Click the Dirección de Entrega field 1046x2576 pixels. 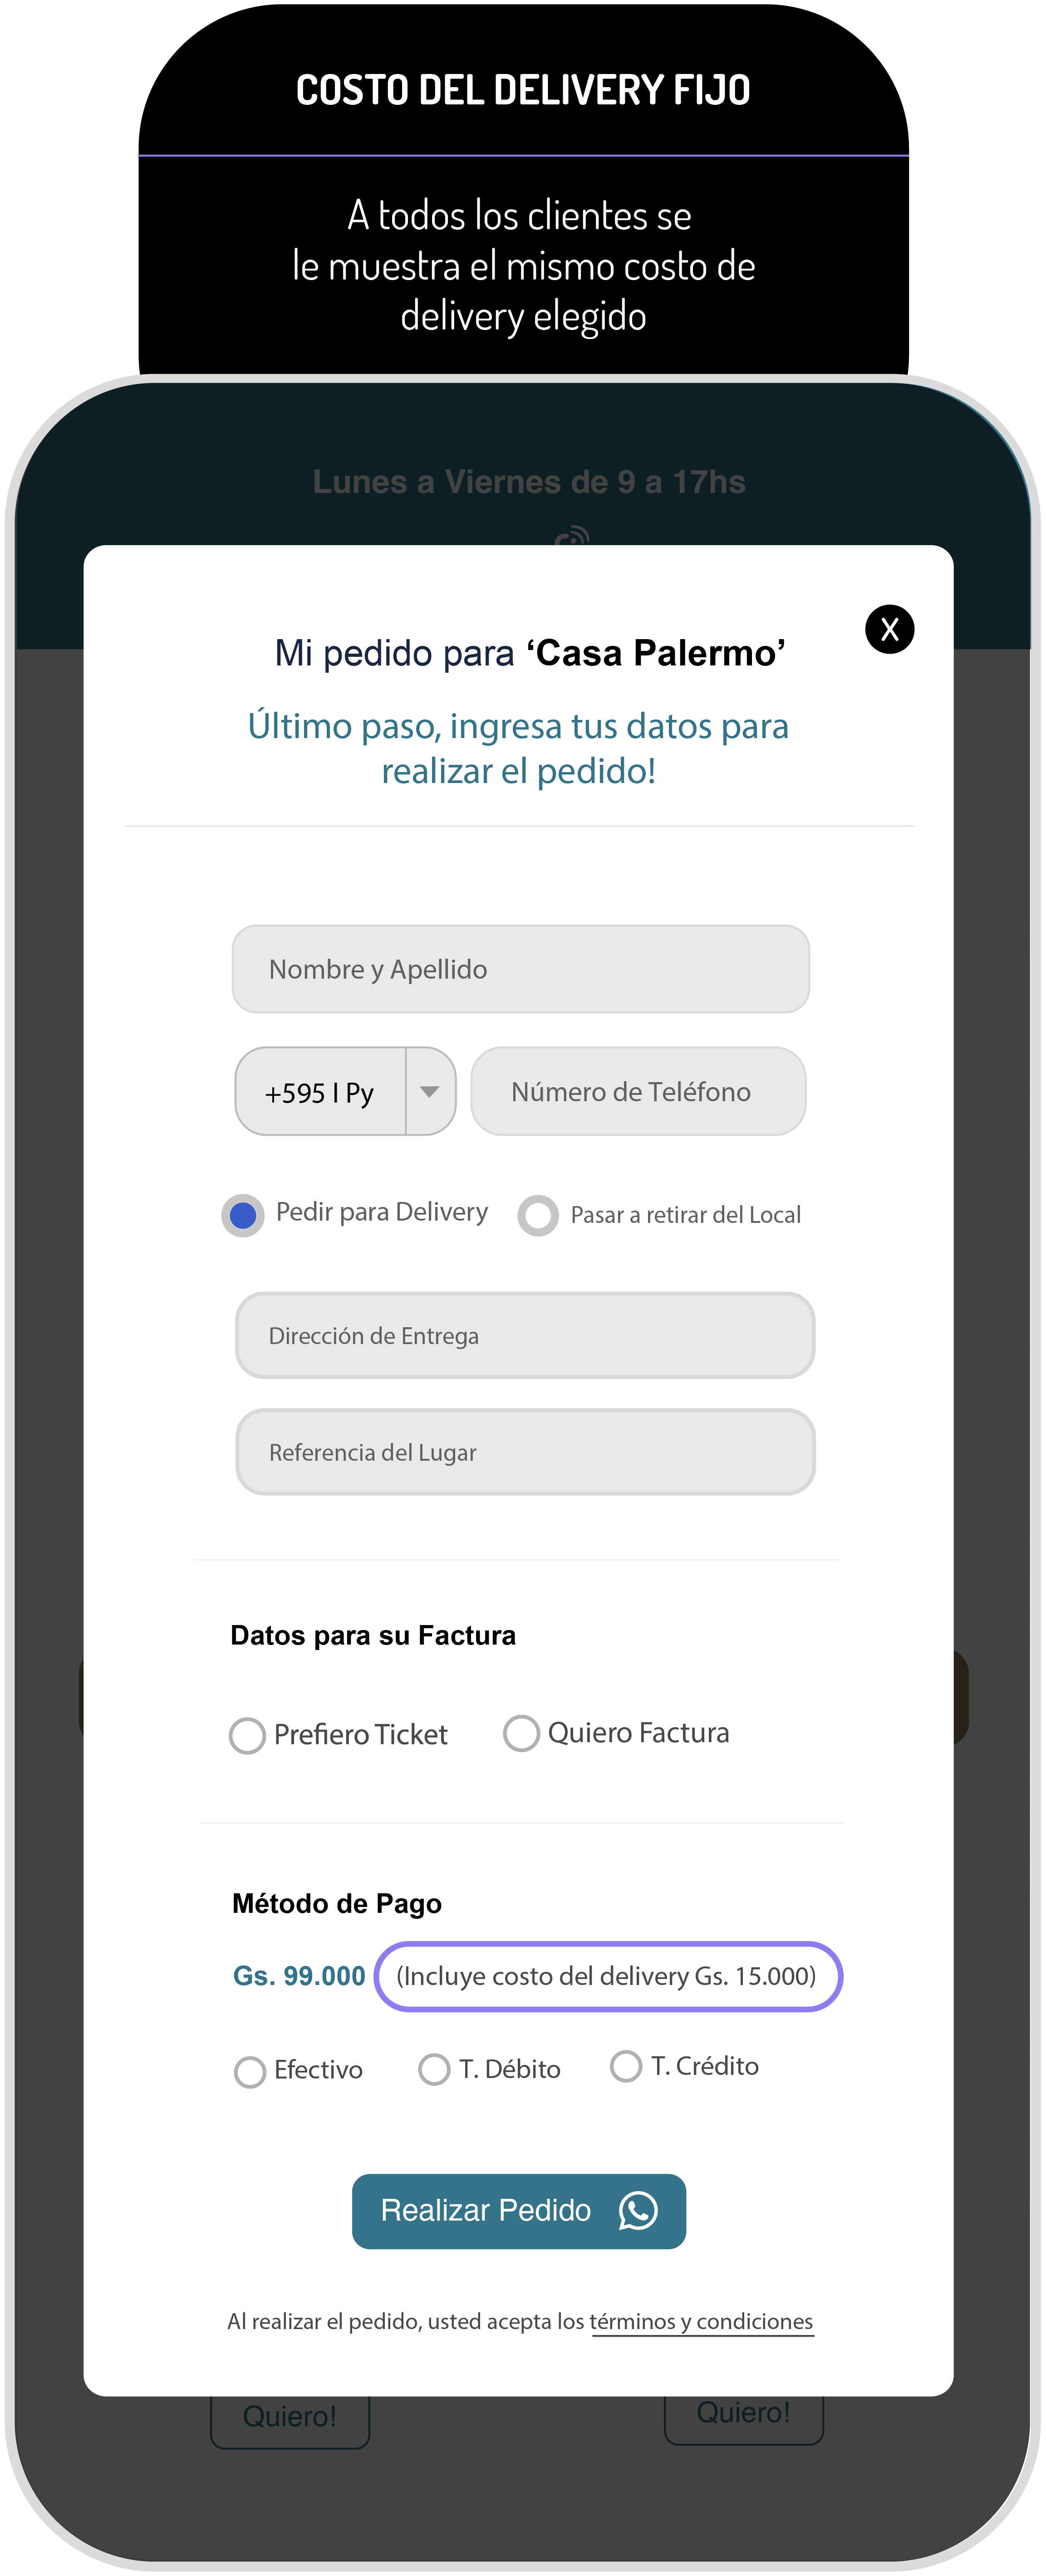point(525,1336)
